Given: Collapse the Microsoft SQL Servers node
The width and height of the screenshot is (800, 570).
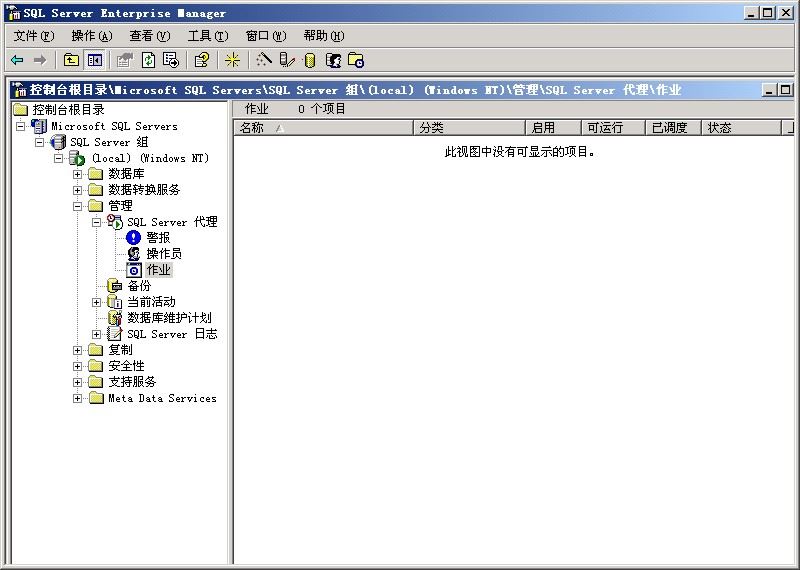Looking at the screenshot, I should (x=20, y=126).
